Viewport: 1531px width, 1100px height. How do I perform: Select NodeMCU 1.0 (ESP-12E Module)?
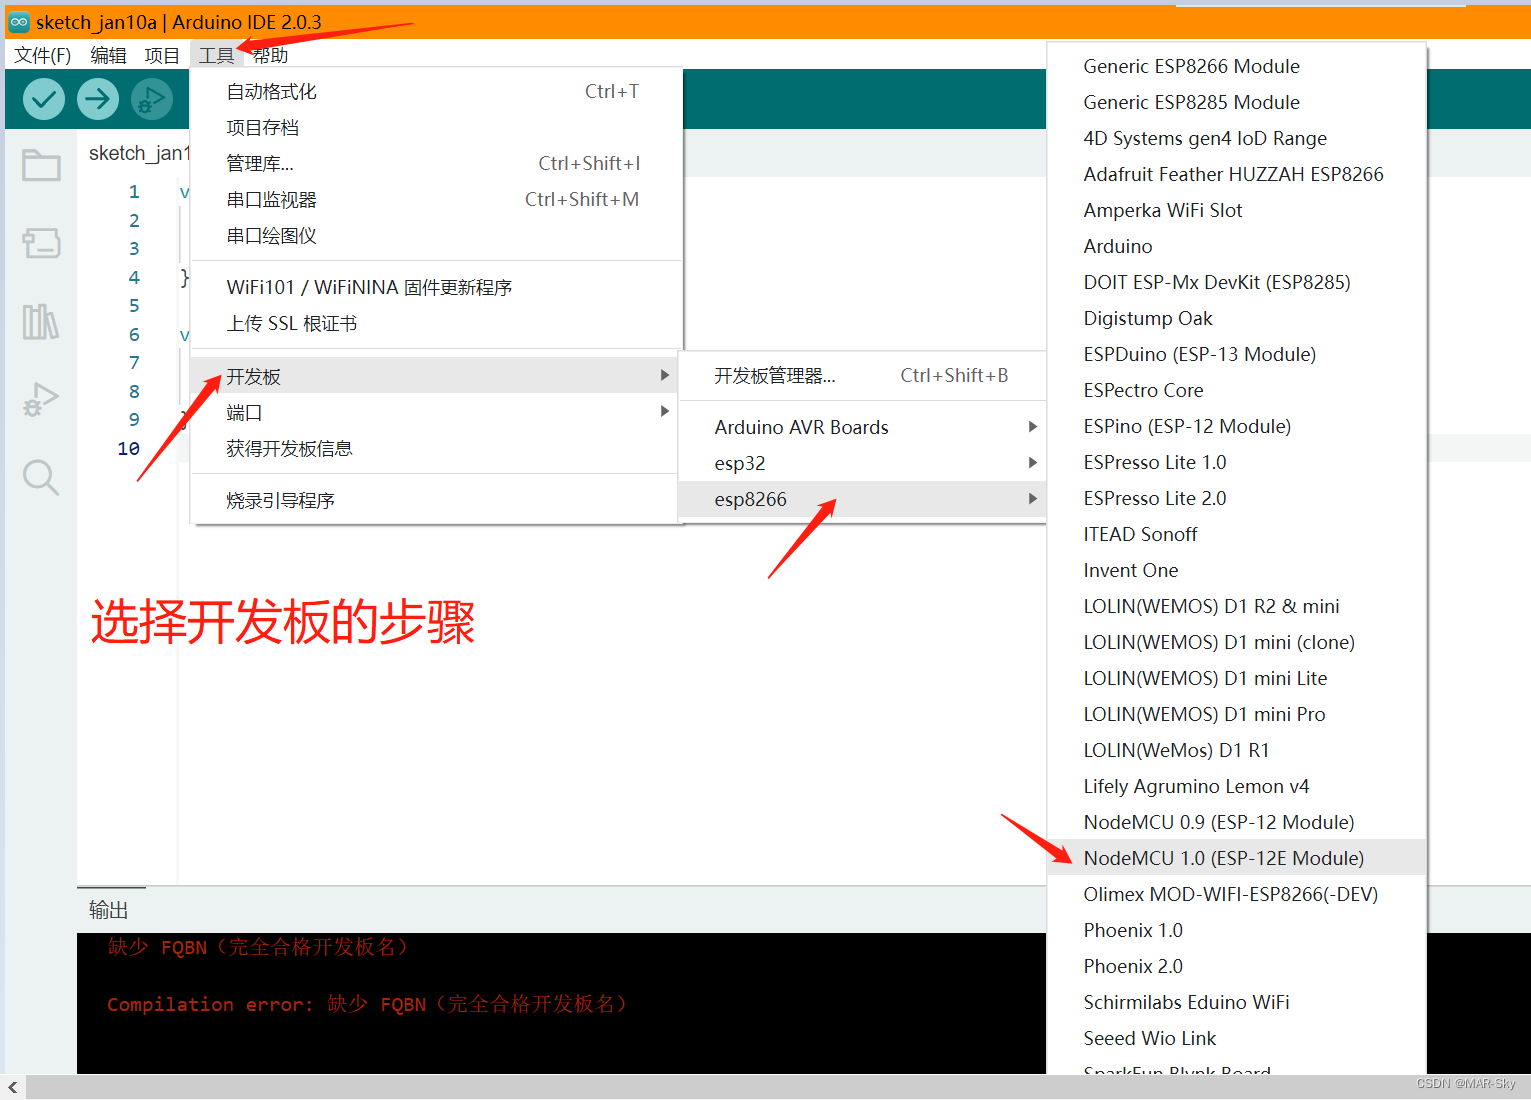click(x=1236, y=858)
